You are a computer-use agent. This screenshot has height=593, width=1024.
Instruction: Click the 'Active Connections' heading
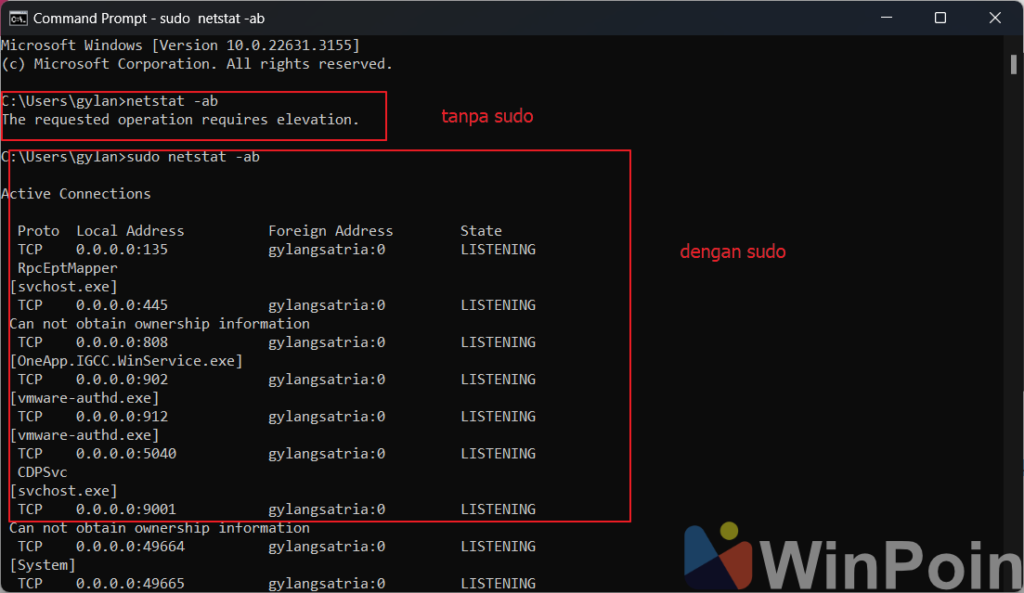tap(76, 194)
